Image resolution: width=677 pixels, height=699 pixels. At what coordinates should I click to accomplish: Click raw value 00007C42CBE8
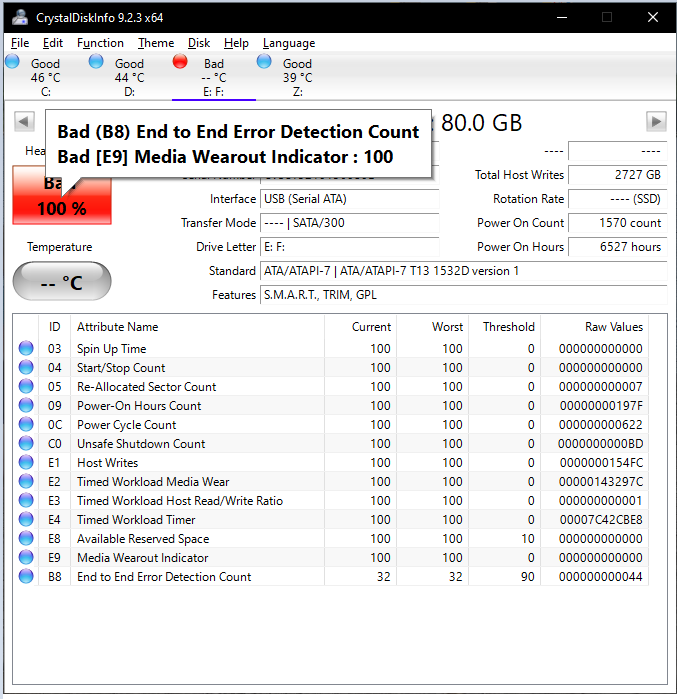click(601, 520)
